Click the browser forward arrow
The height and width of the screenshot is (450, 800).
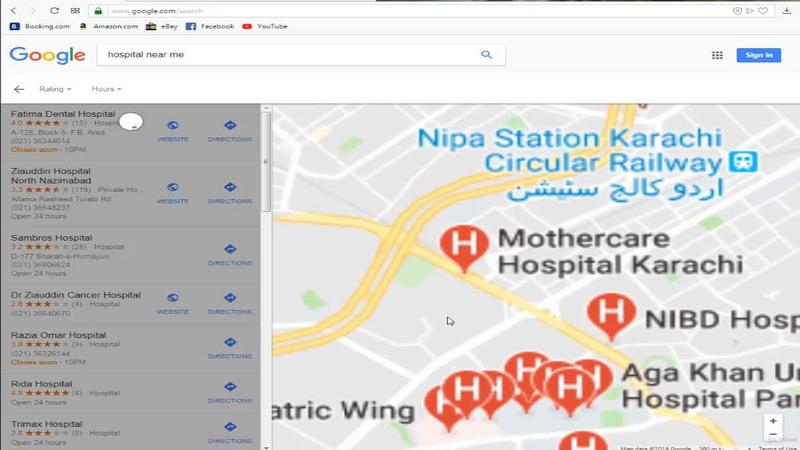pyautogui.click(x=33, y=11)
